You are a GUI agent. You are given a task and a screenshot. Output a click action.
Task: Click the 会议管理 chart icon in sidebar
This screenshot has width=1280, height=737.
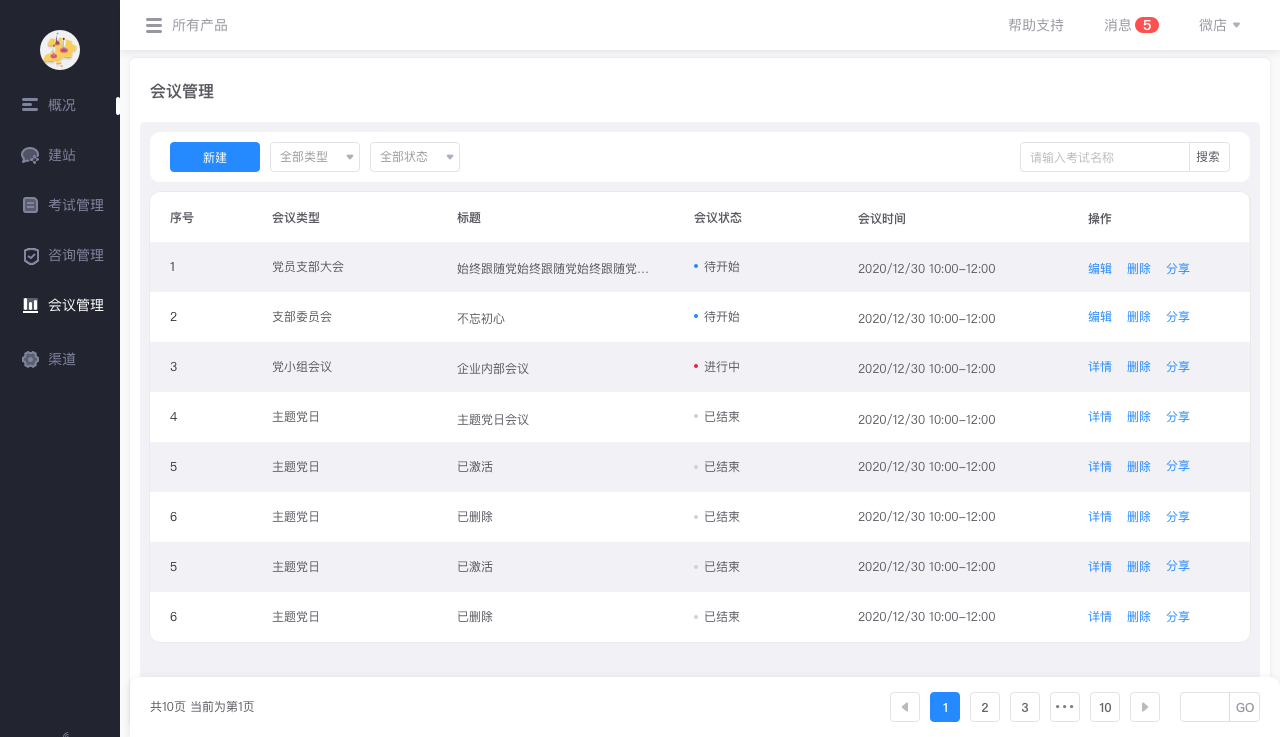pos(30,305)
